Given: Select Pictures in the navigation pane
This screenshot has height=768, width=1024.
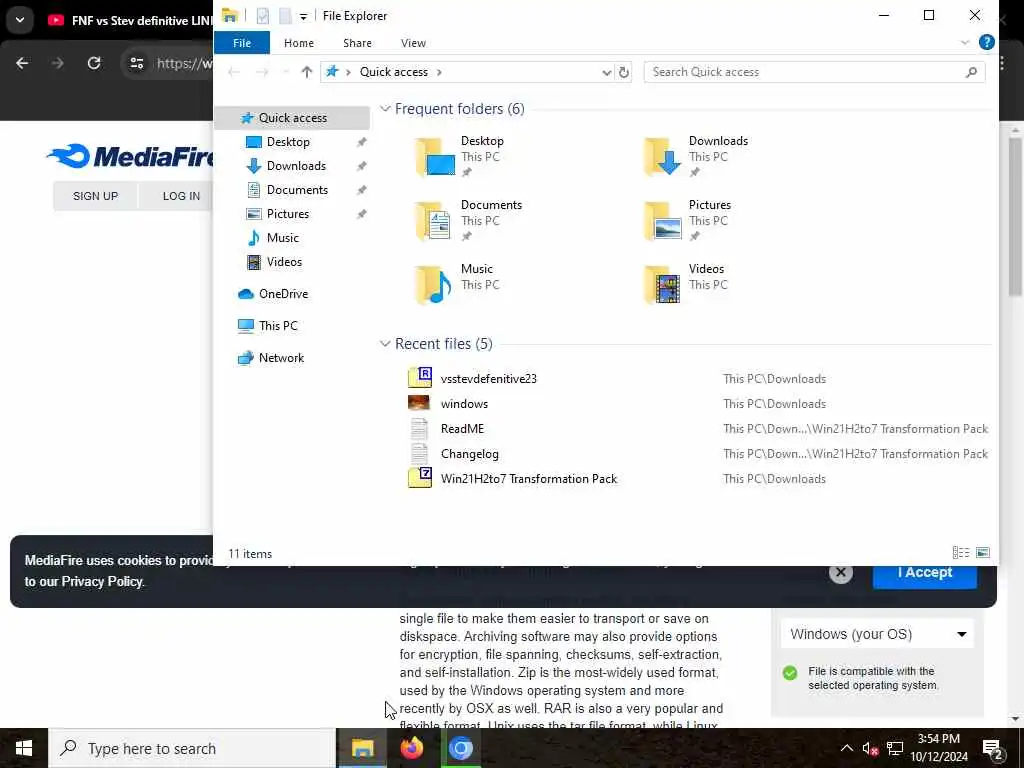Looking at the screenshot, I should click(287, 214).
